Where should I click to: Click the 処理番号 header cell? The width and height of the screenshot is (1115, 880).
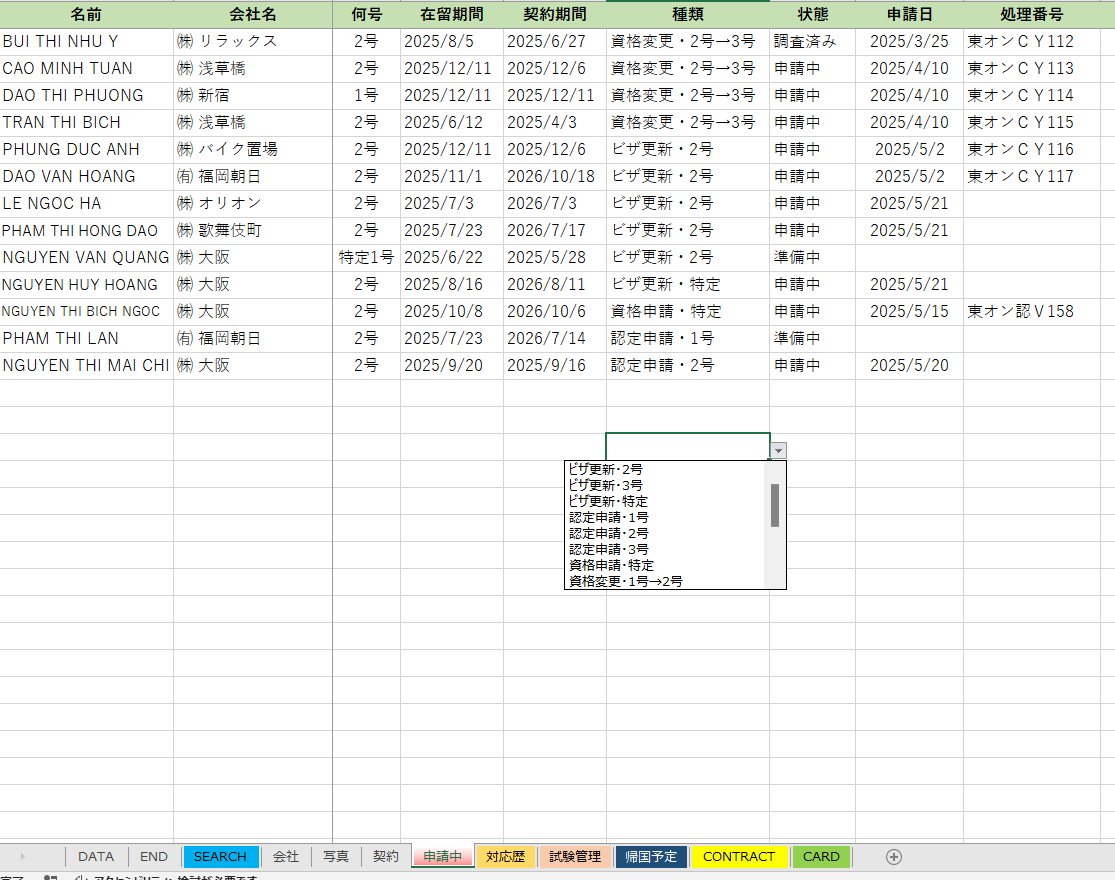[1031, 15]
